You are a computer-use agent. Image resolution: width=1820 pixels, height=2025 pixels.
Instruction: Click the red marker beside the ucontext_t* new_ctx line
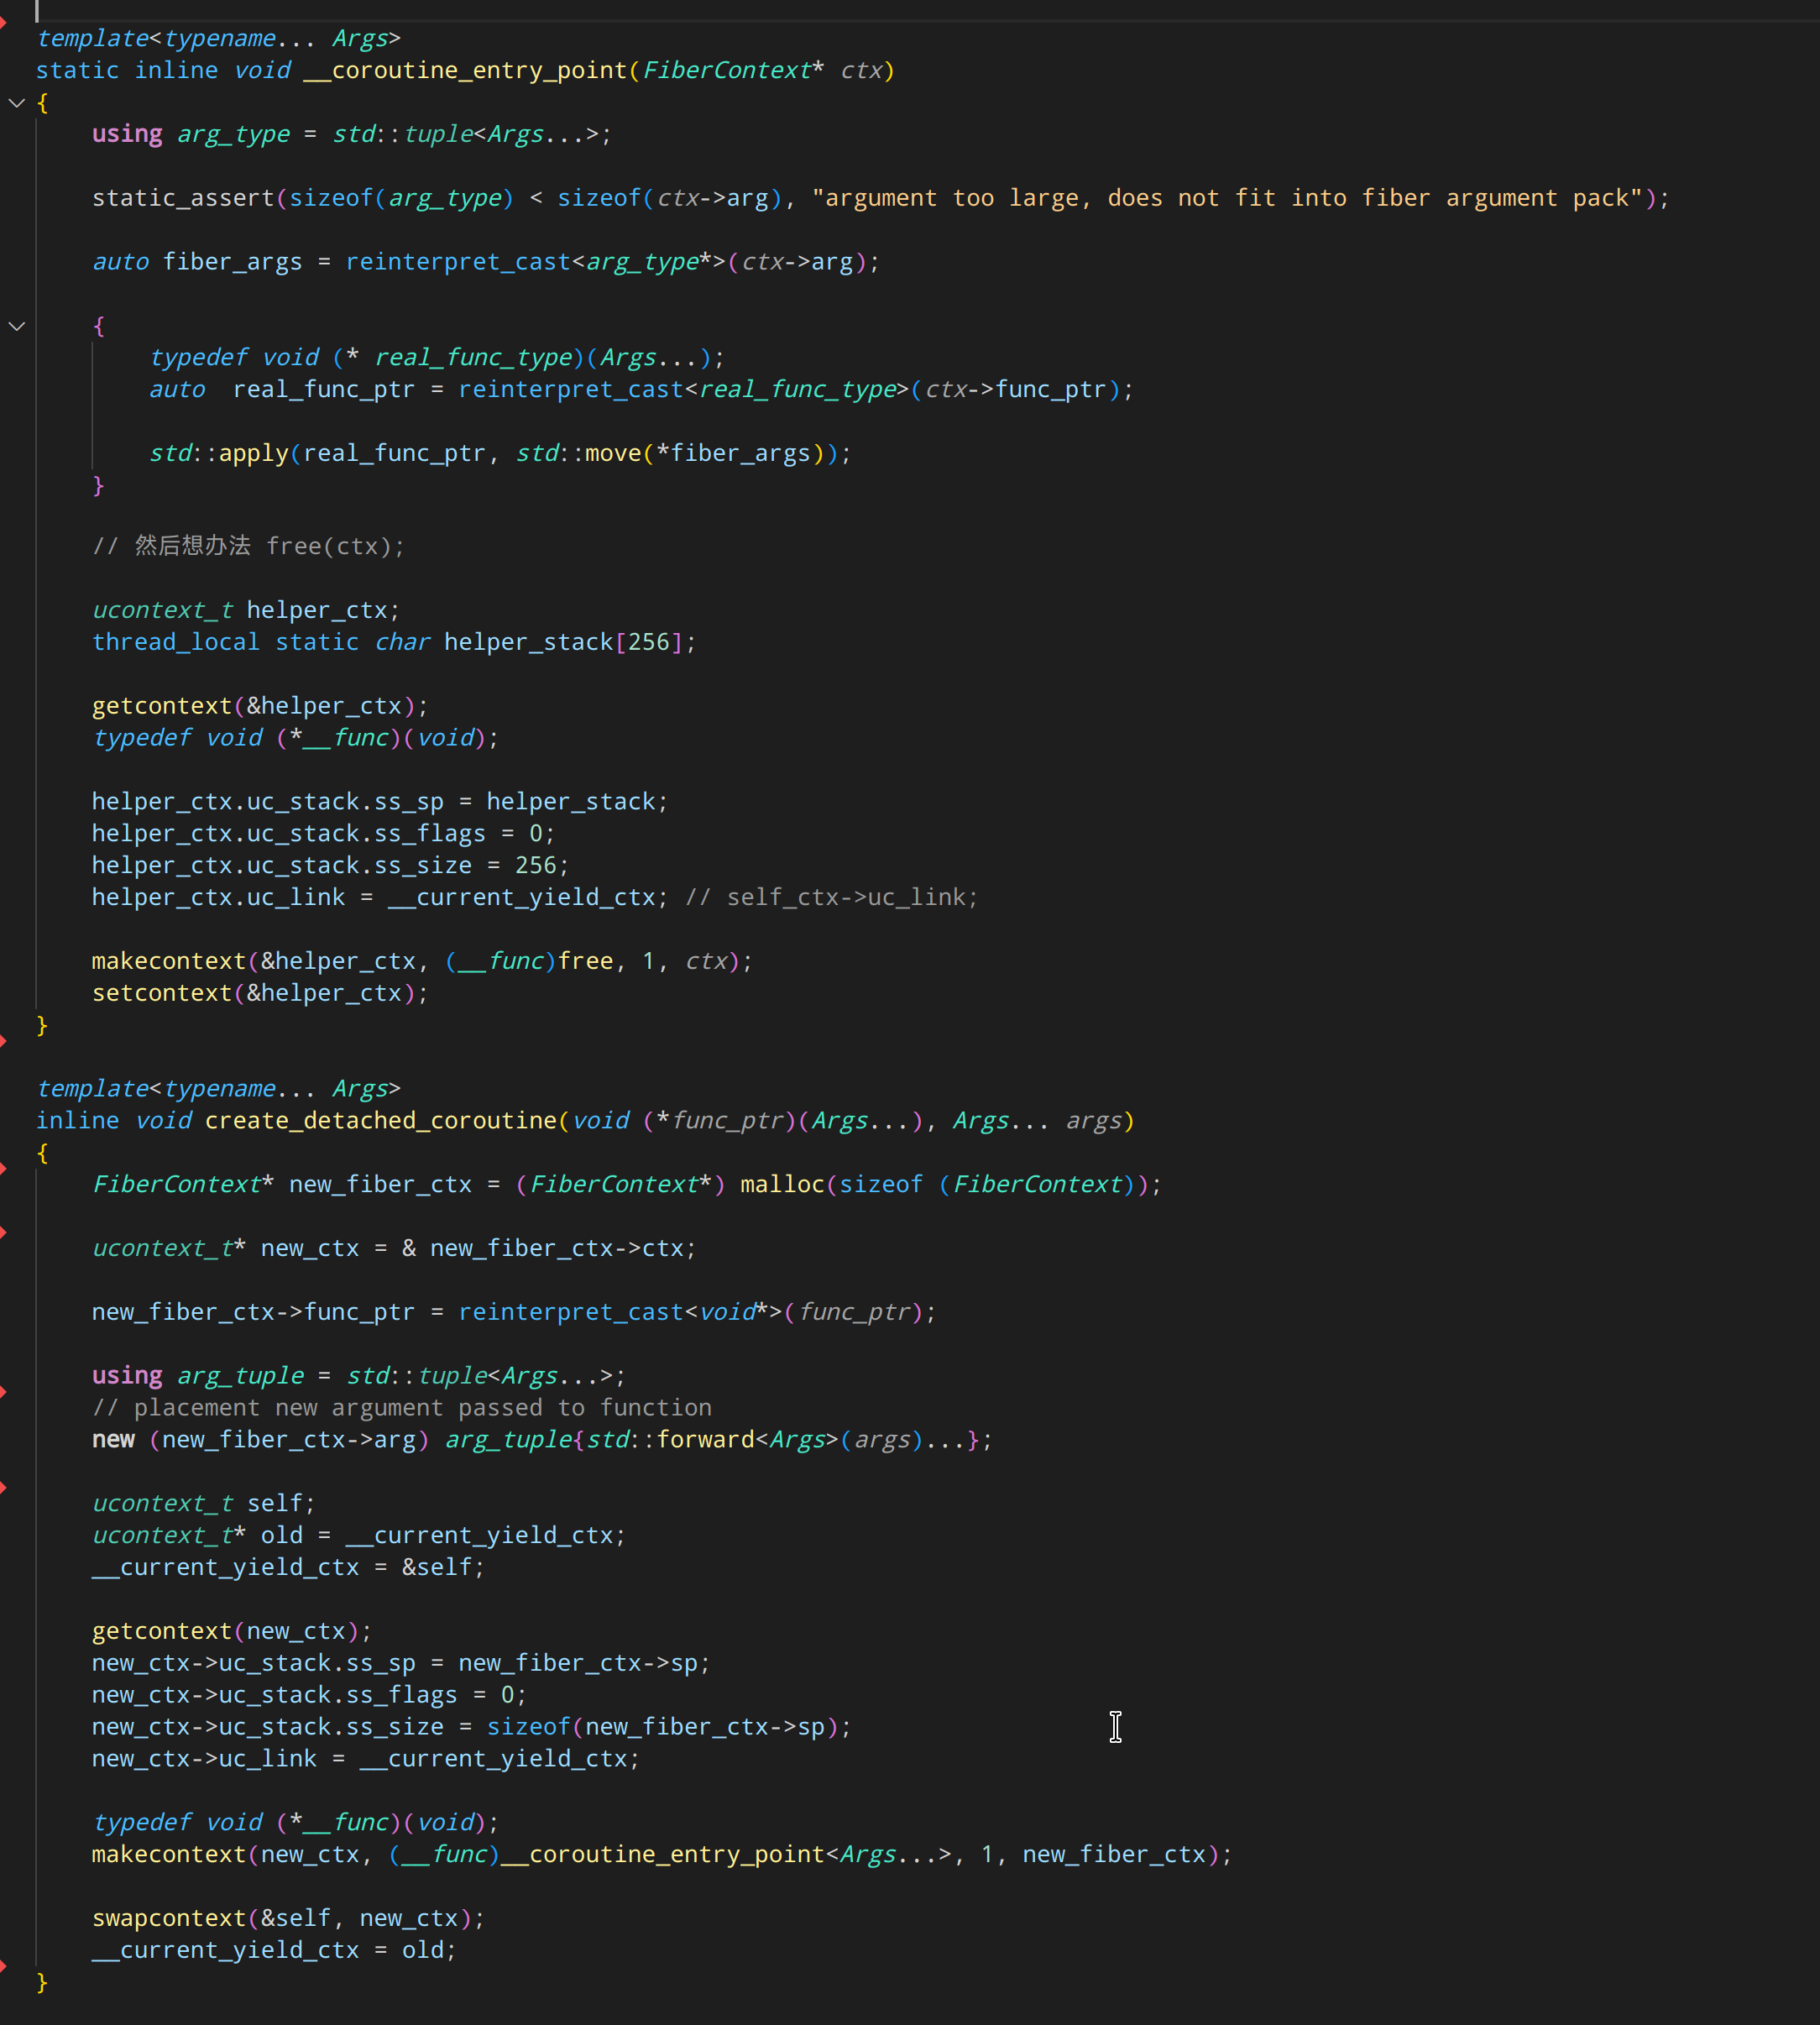point(6,1232)
